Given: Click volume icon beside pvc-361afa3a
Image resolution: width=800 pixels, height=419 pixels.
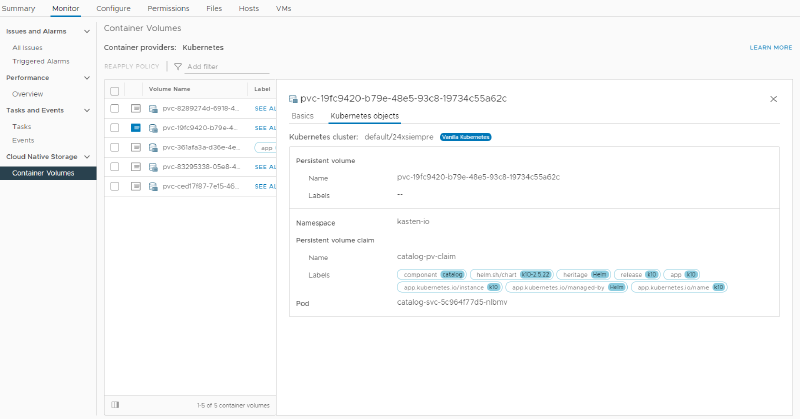Looking at the screenshot, I should click(153, 147).
